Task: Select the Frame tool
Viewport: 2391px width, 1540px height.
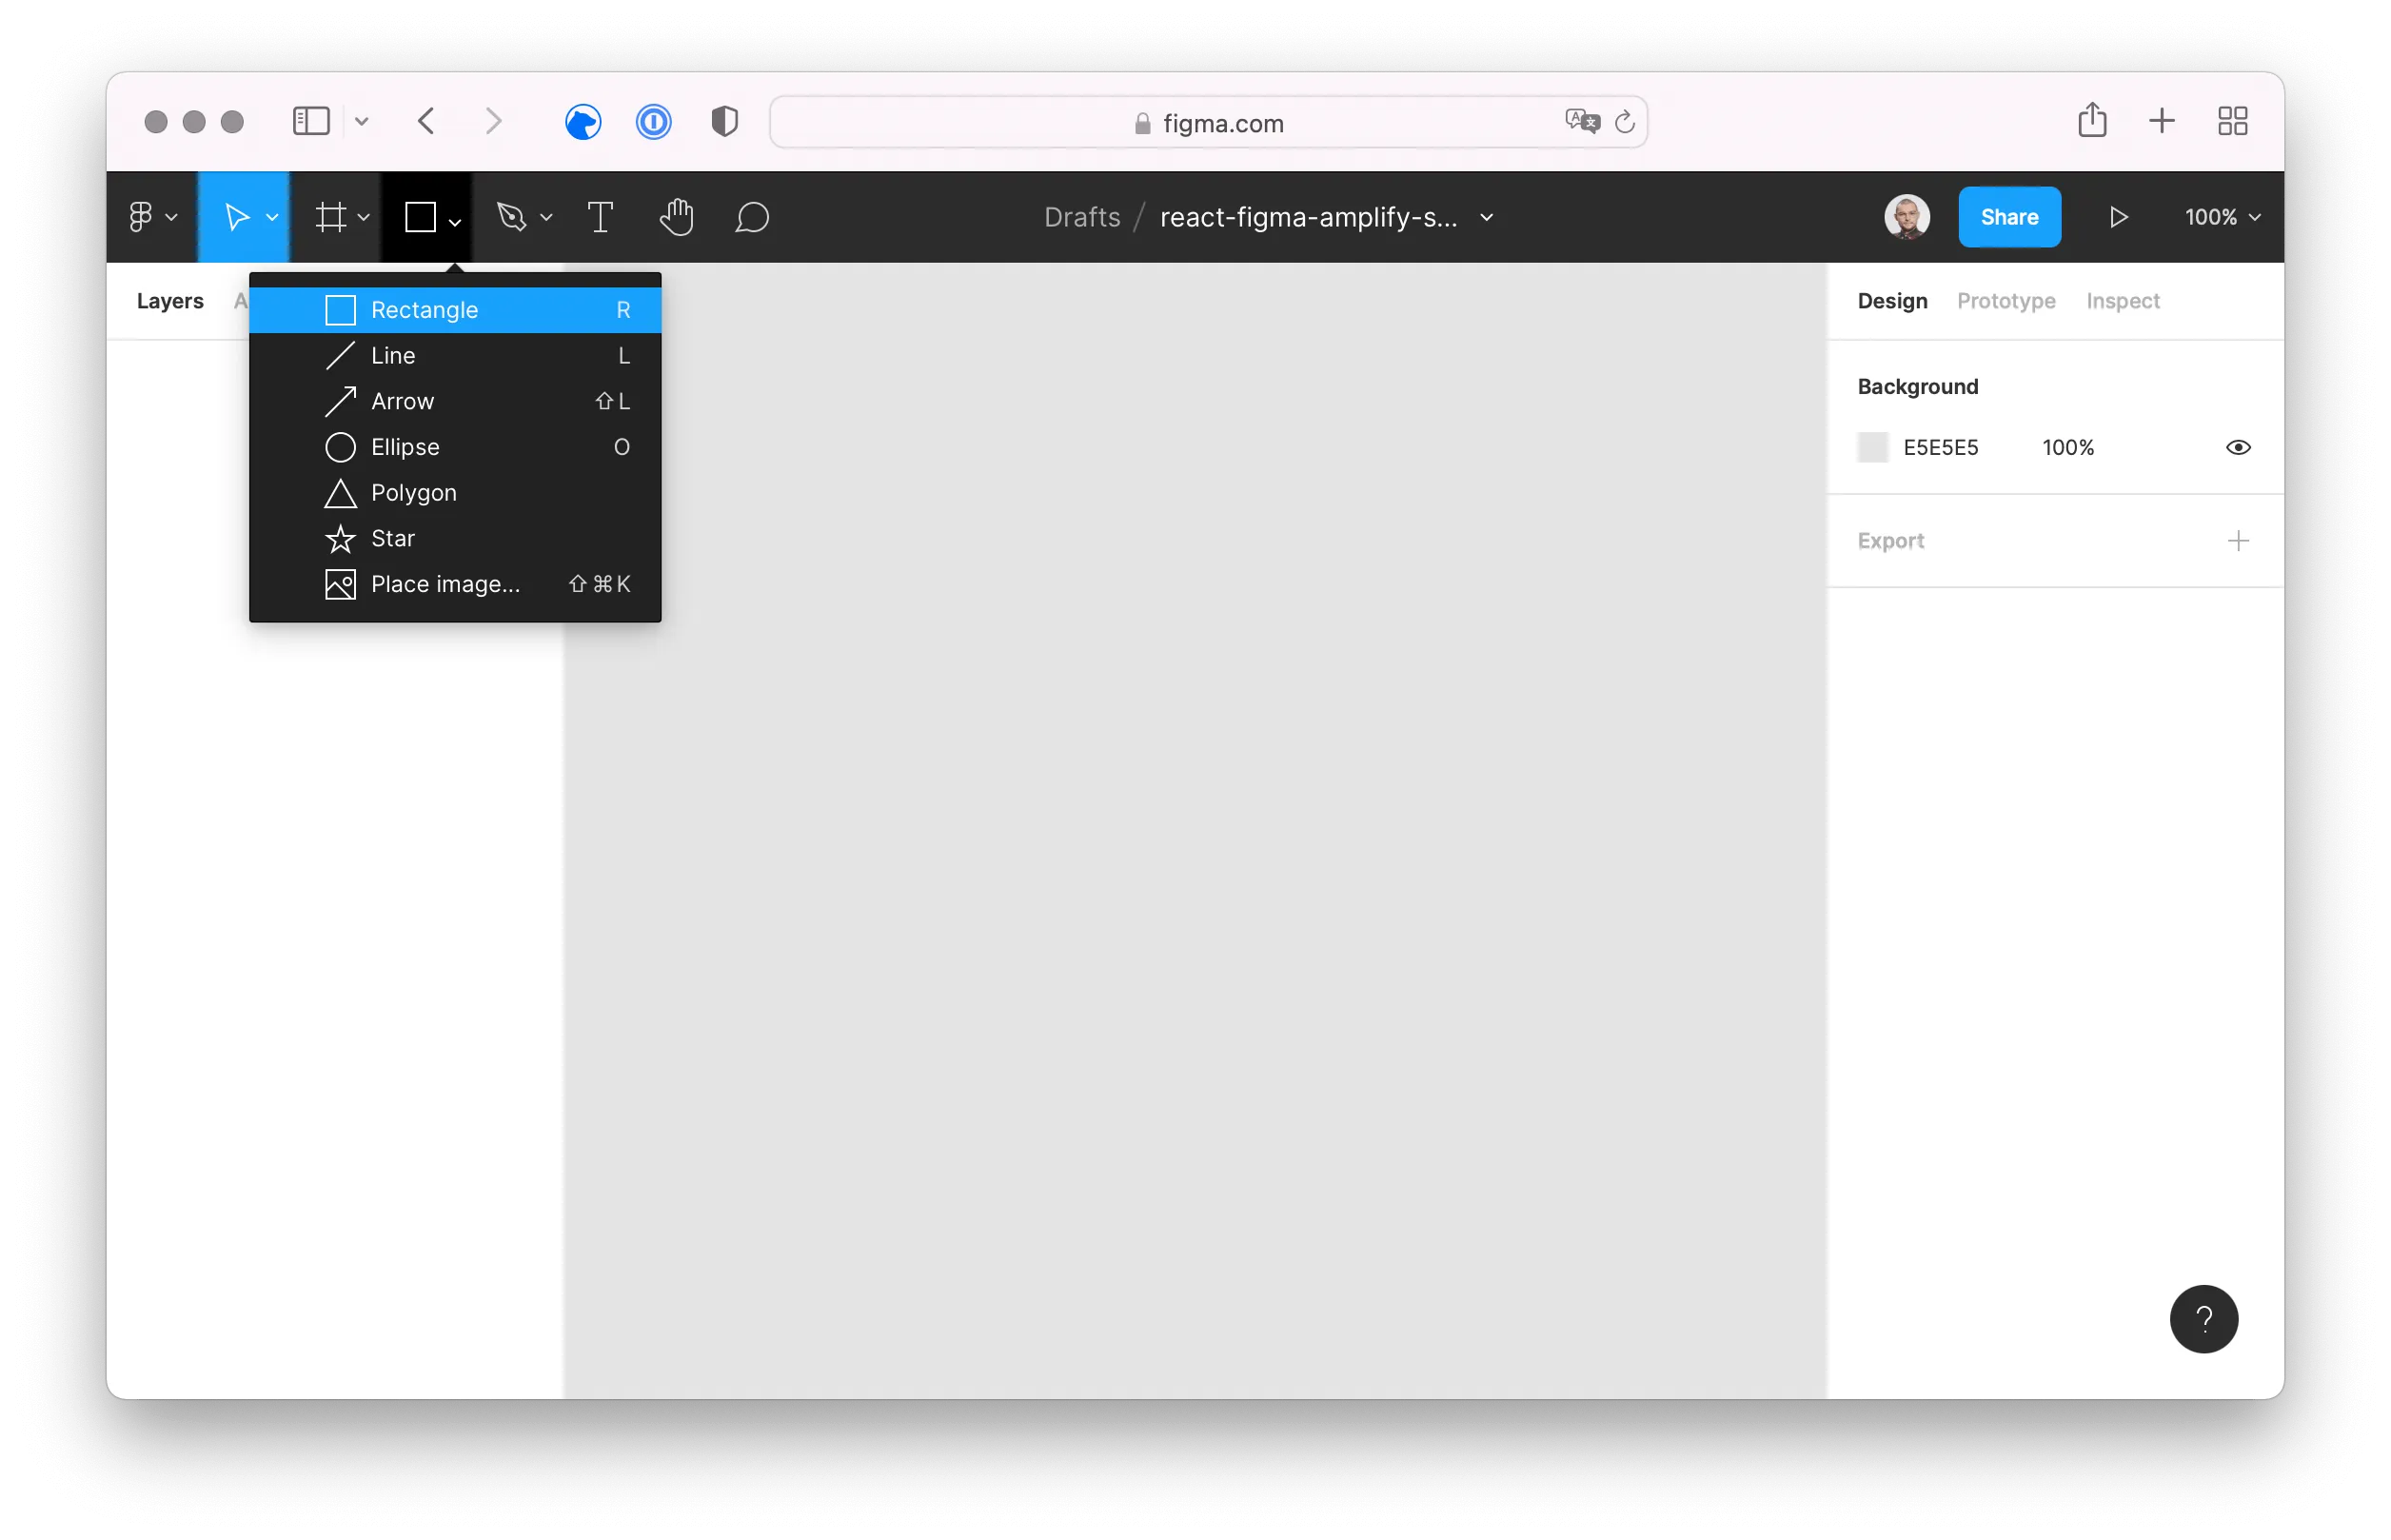Action: [x=333, y=217]
